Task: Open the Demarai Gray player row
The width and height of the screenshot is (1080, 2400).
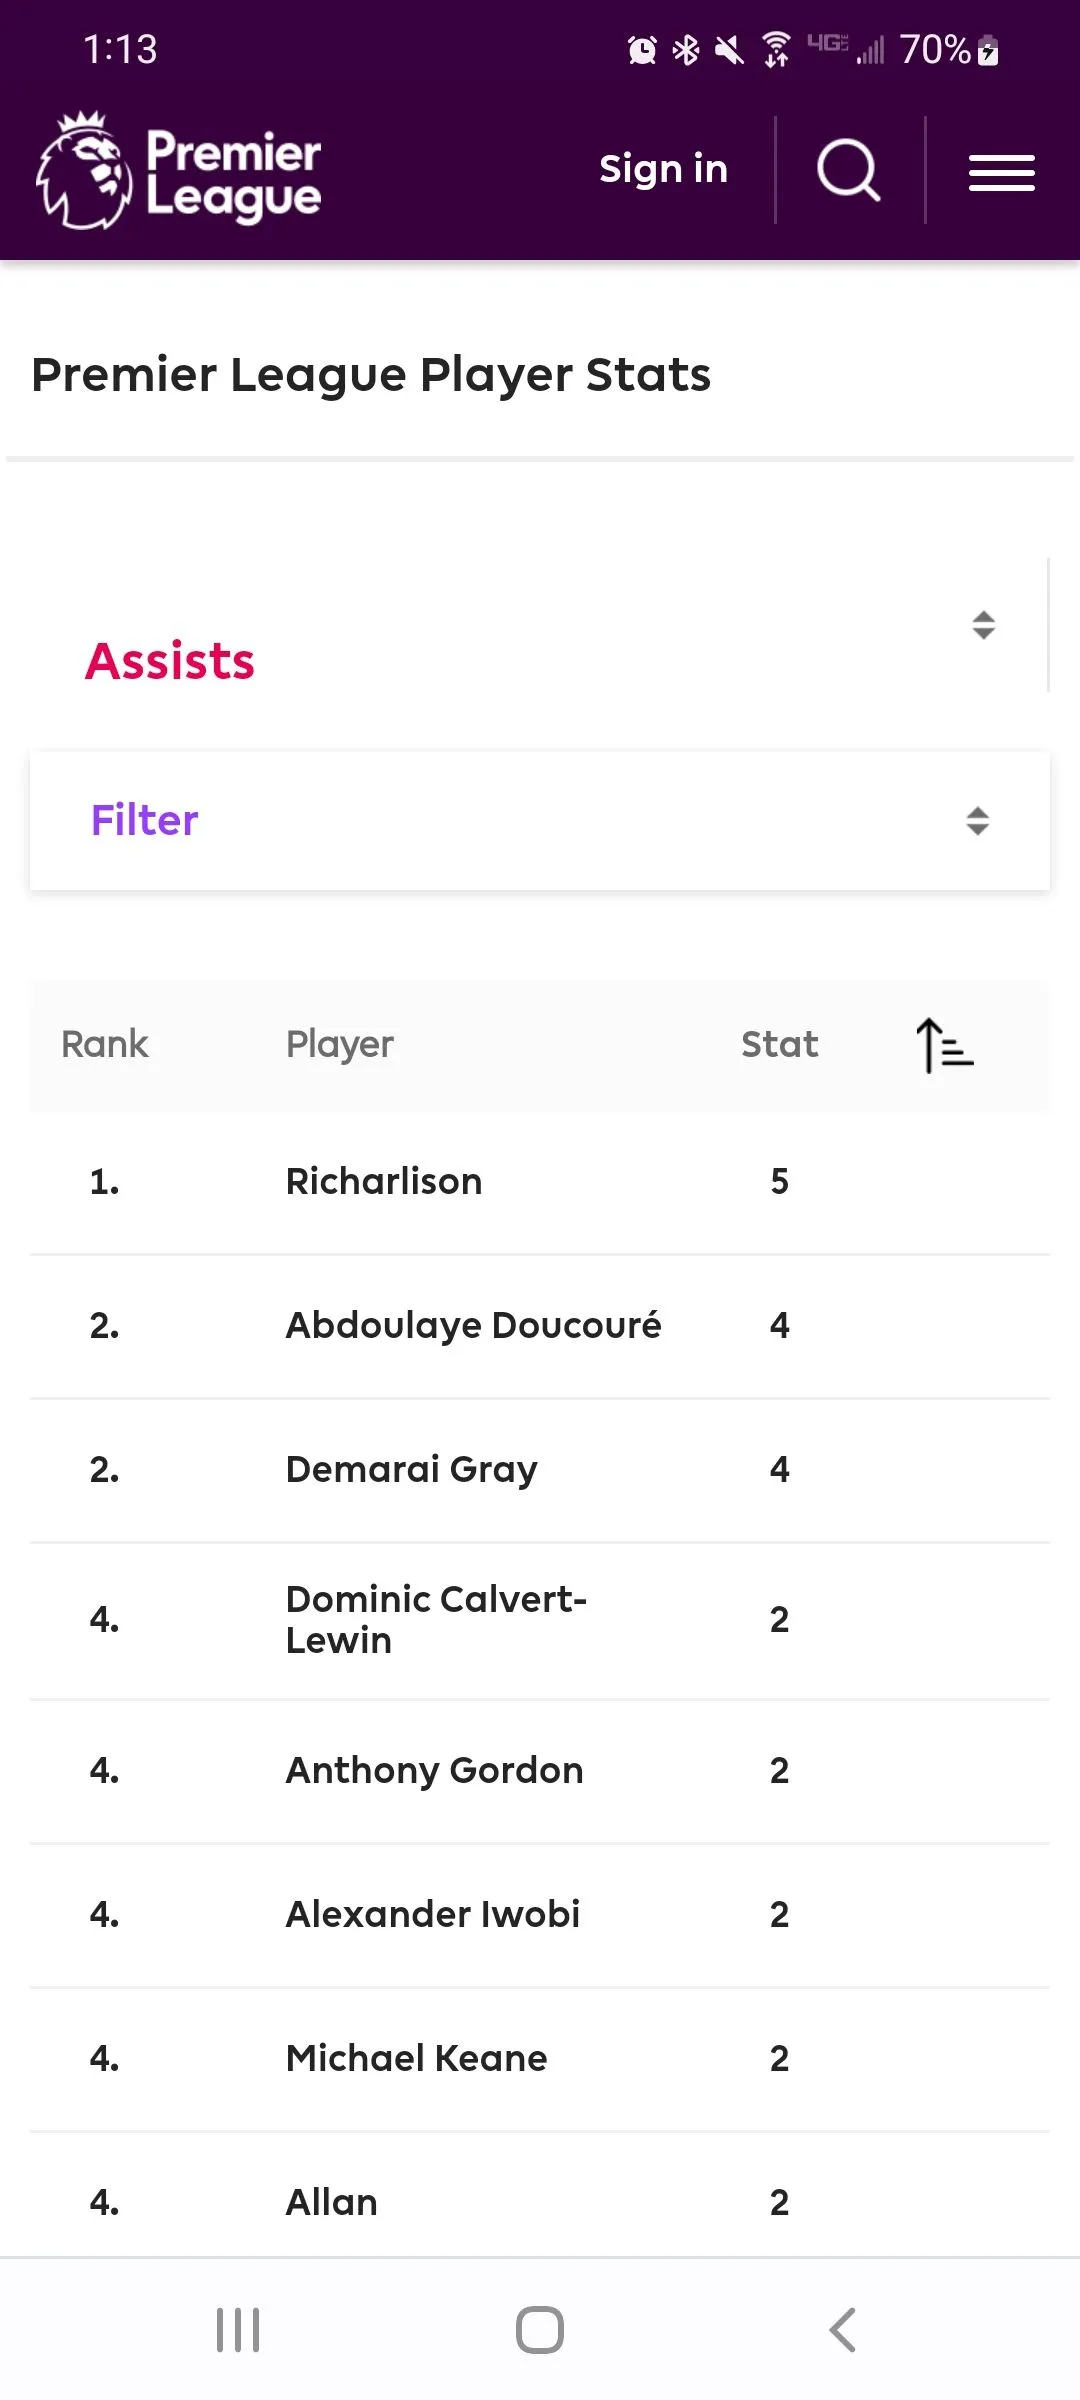Action: 411,1470
